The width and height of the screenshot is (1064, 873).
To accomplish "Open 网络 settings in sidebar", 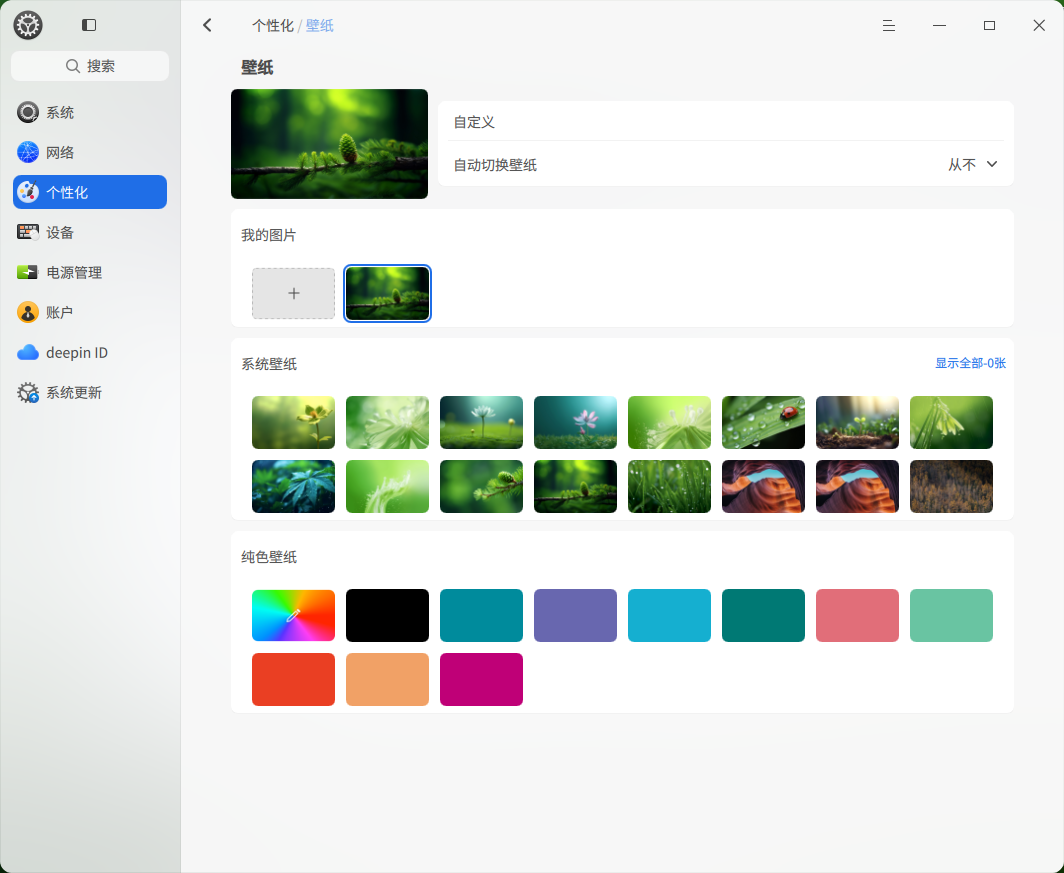I will coord(90,152).
